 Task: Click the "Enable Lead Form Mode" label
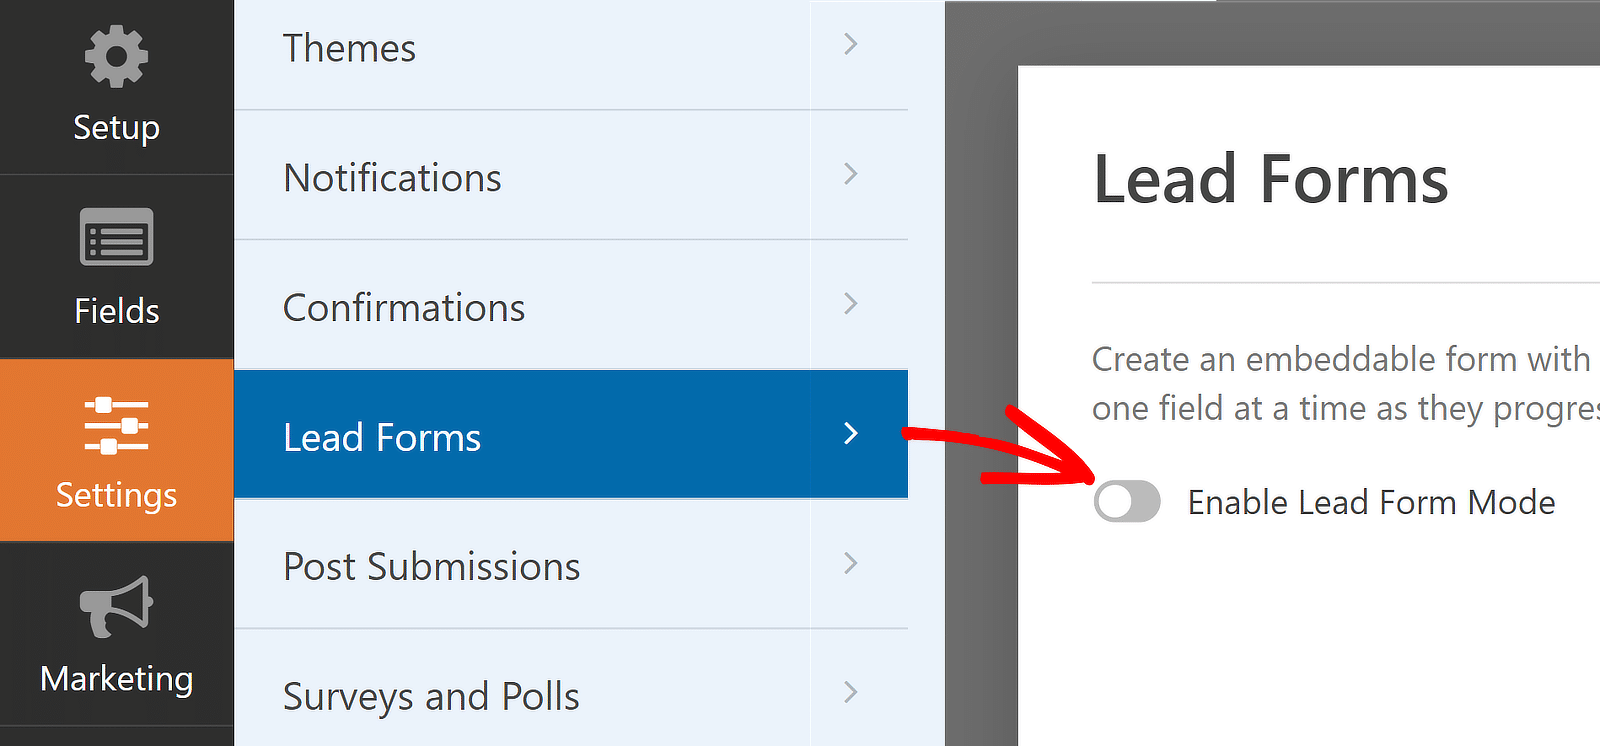pos(1371,502)
